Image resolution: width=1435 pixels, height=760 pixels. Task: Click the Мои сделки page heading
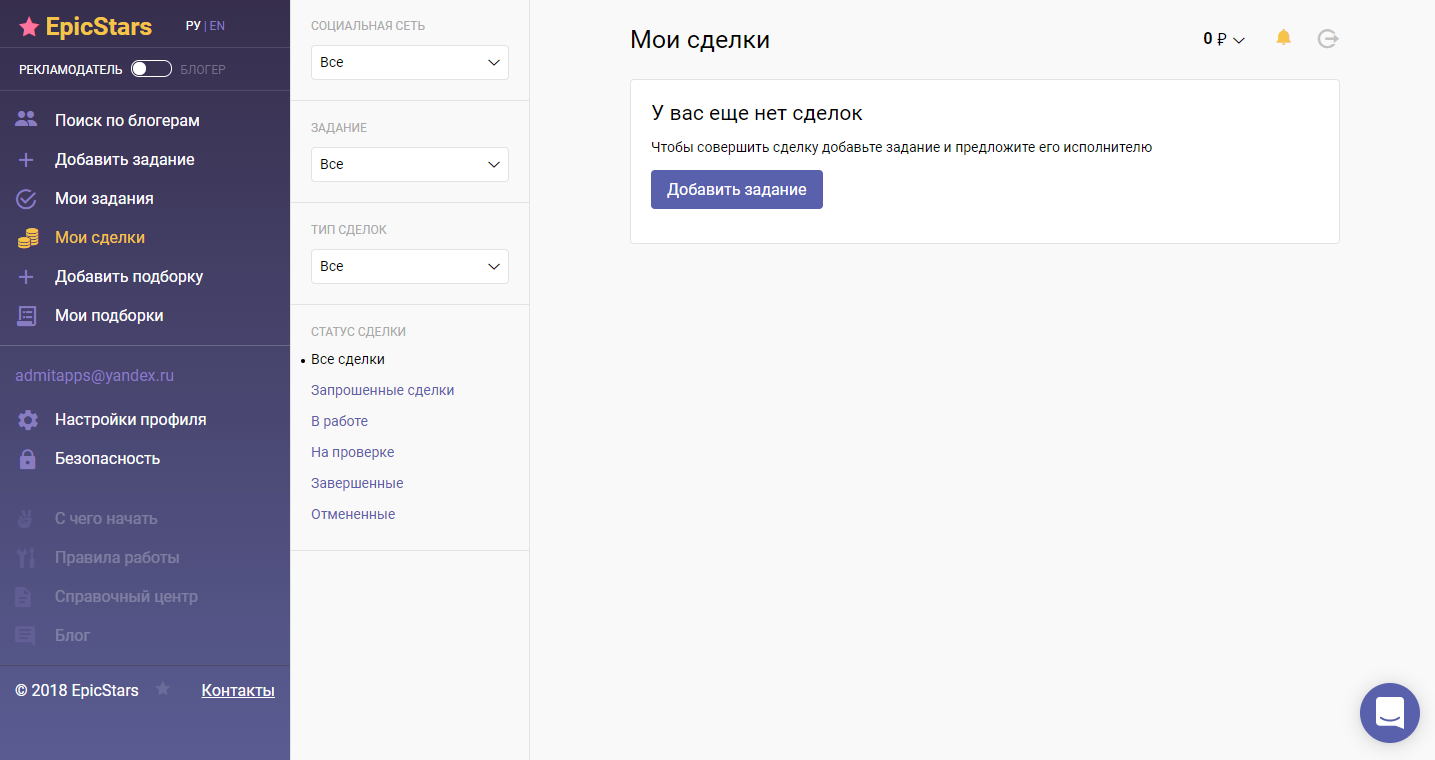pyautogui.click(x=700, y=40)
